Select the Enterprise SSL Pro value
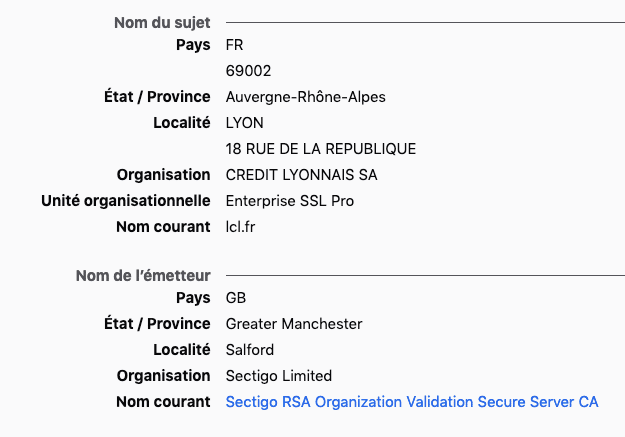 (x=290, y=201)
